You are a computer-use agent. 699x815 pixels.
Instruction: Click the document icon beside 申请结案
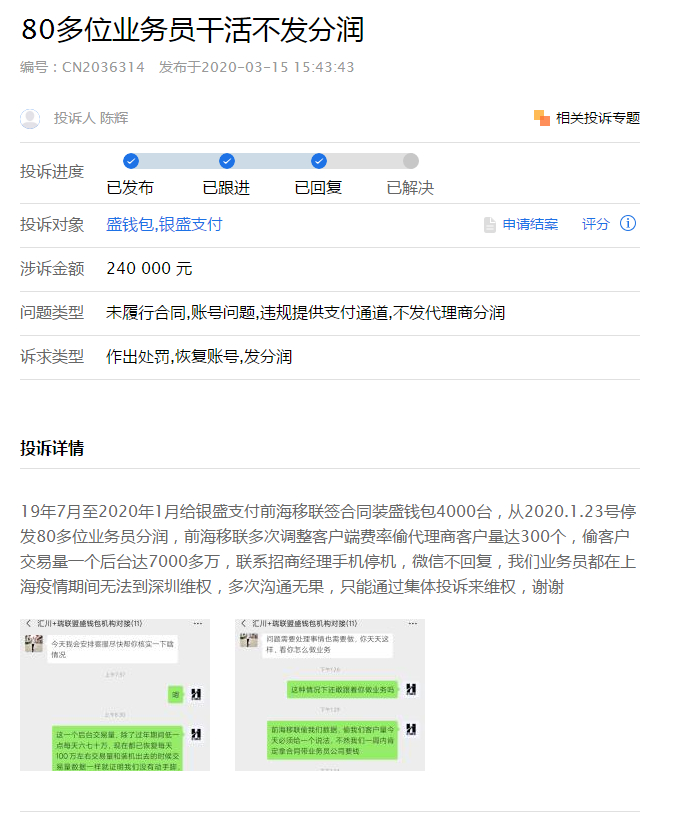(x=490, y=225)
